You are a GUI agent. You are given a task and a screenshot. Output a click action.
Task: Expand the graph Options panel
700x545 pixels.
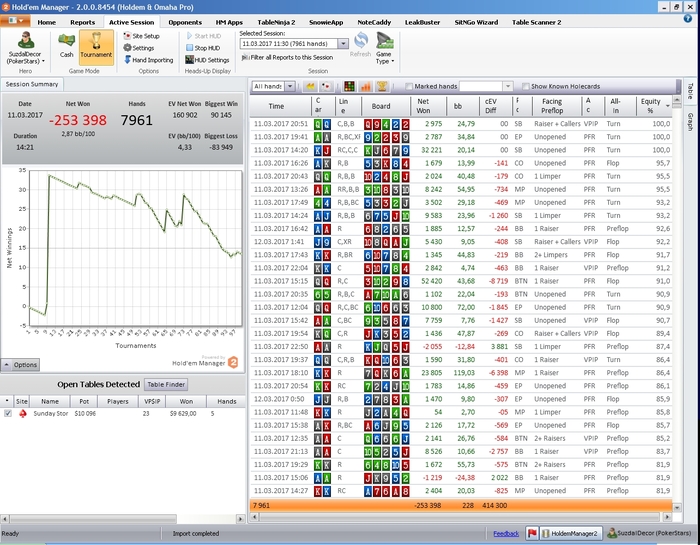click(x=20, y=365)
